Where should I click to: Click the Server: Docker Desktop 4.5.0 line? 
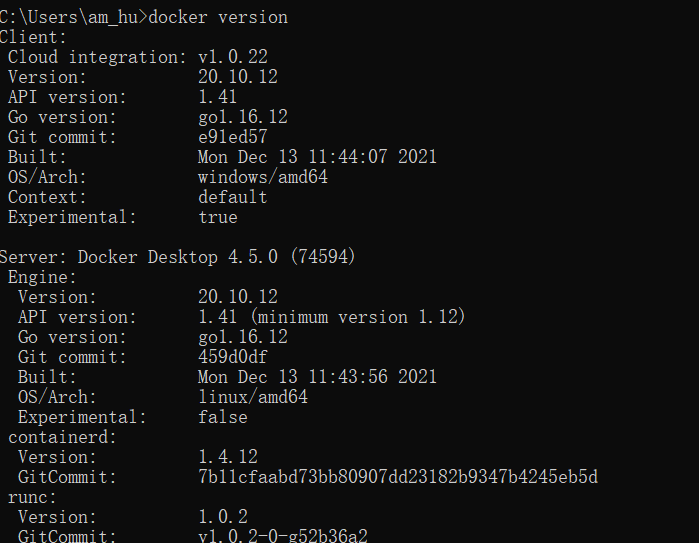pyautogui.click(x=177, y=257)
